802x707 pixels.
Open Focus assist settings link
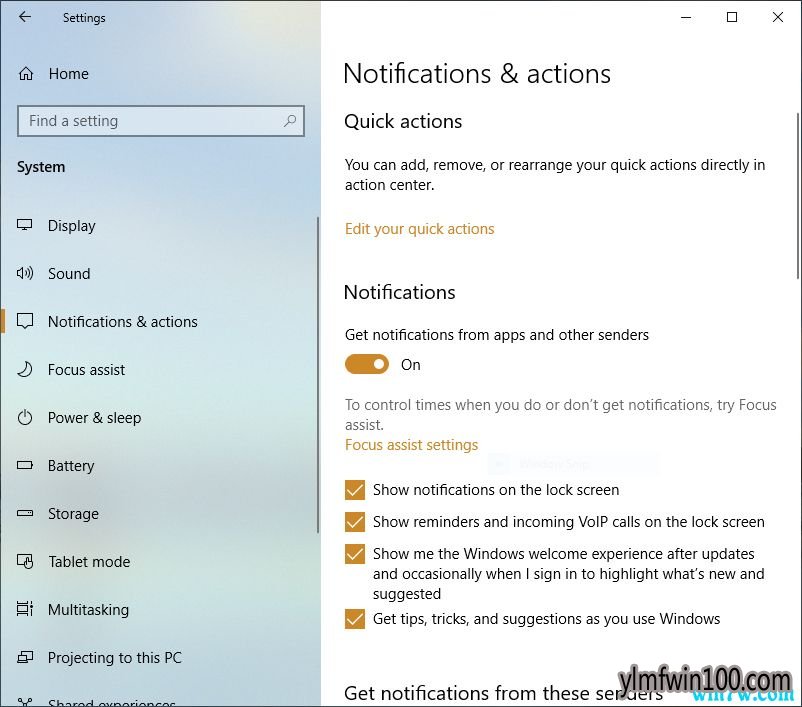pos(411,445)
